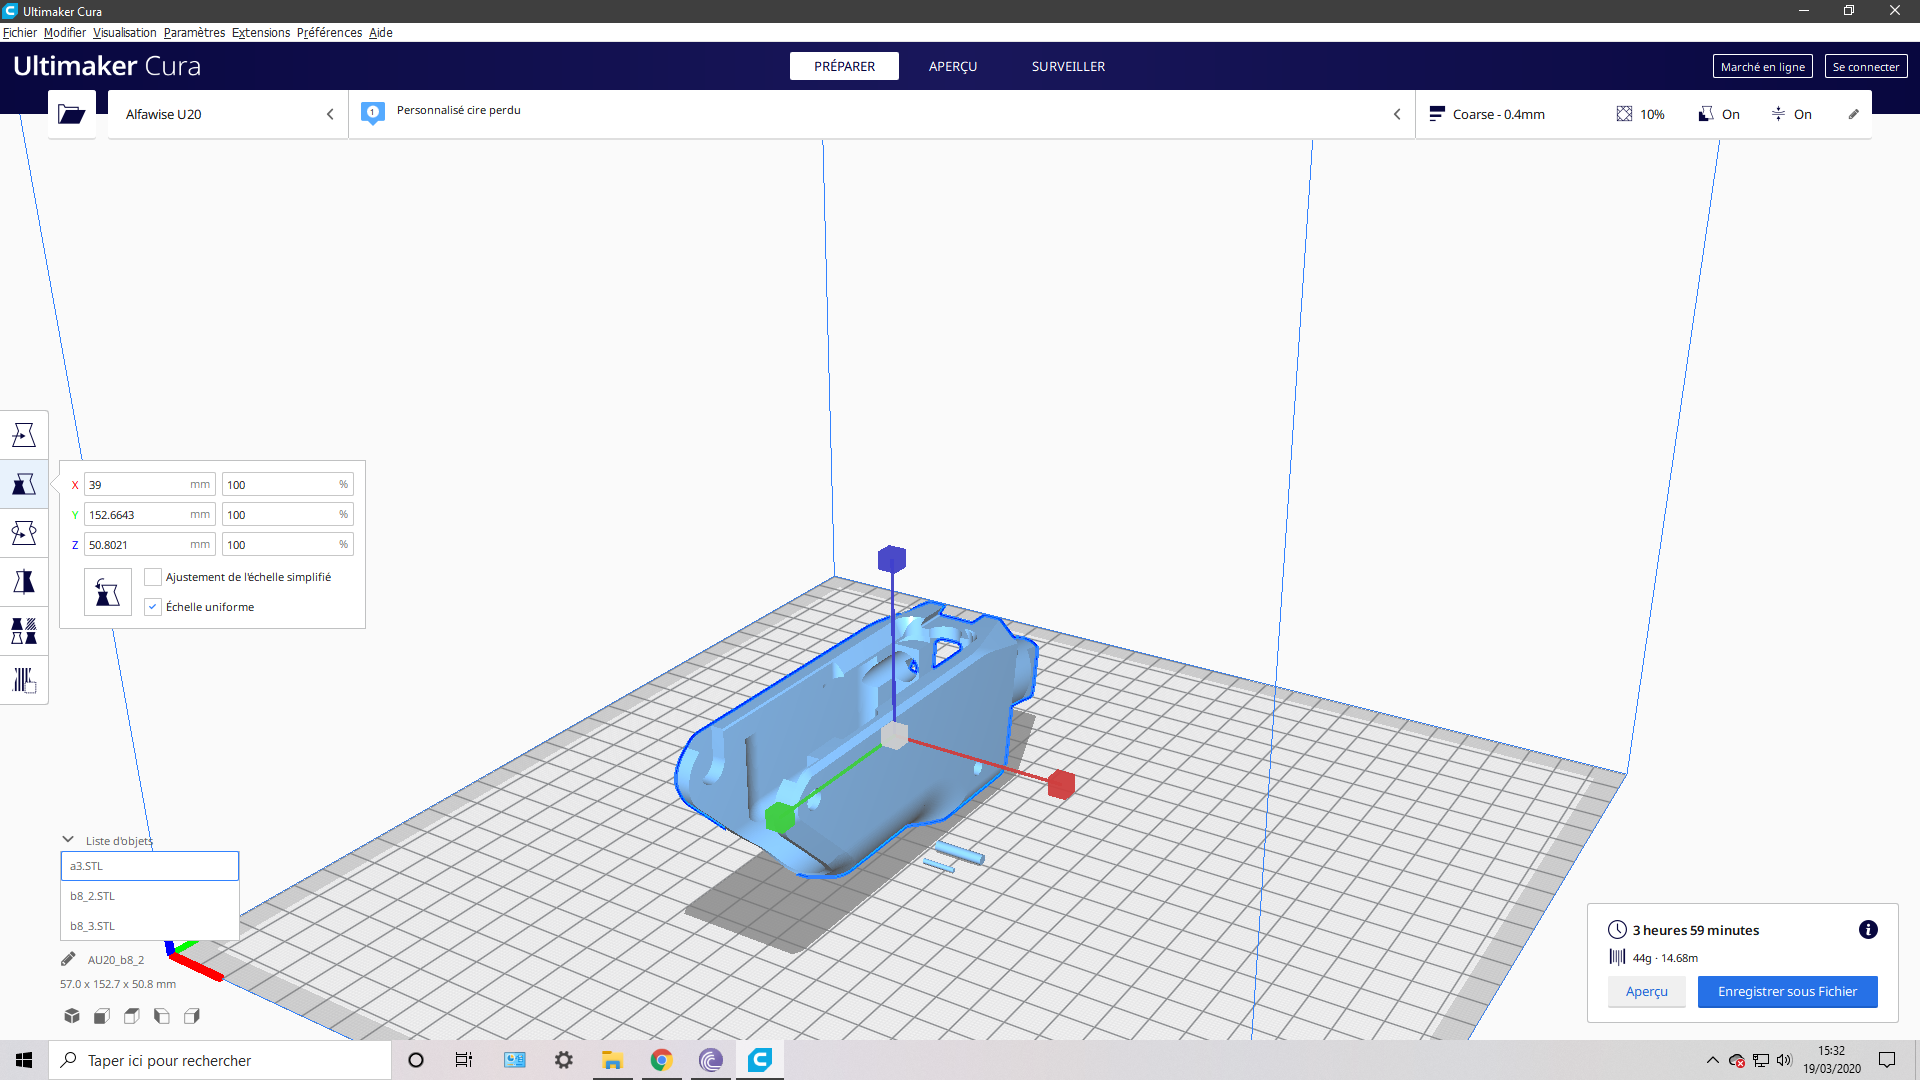This screenshot has height=1080, width=1920.
Task: Select a3.STL in object list
Action: pyautogui.click(x=150, y=866)
